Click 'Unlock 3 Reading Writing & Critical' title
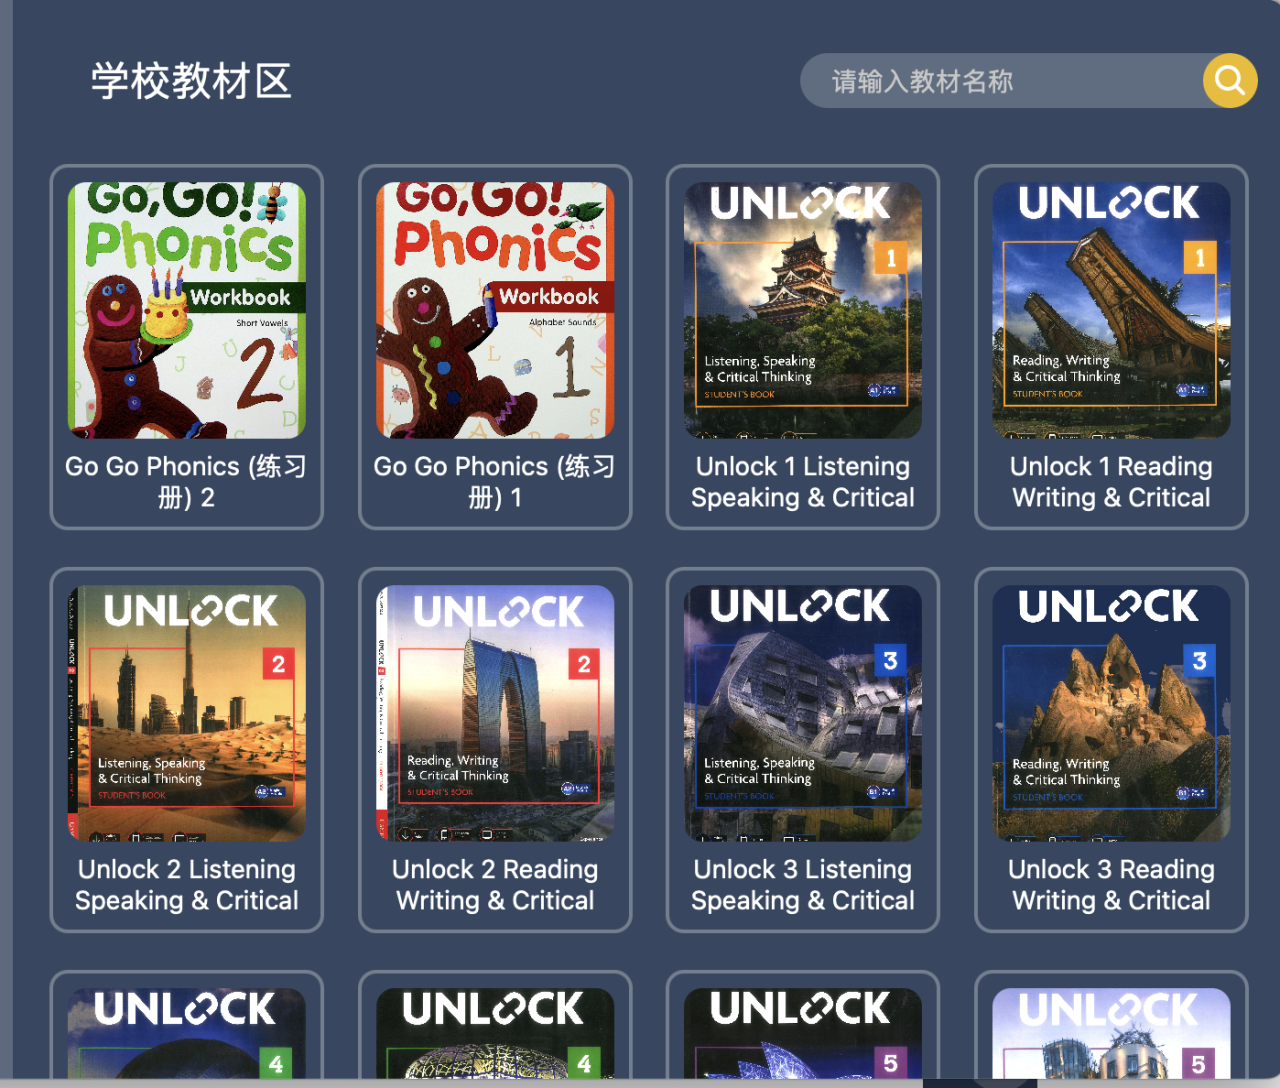 click(x=1111, y=885)
